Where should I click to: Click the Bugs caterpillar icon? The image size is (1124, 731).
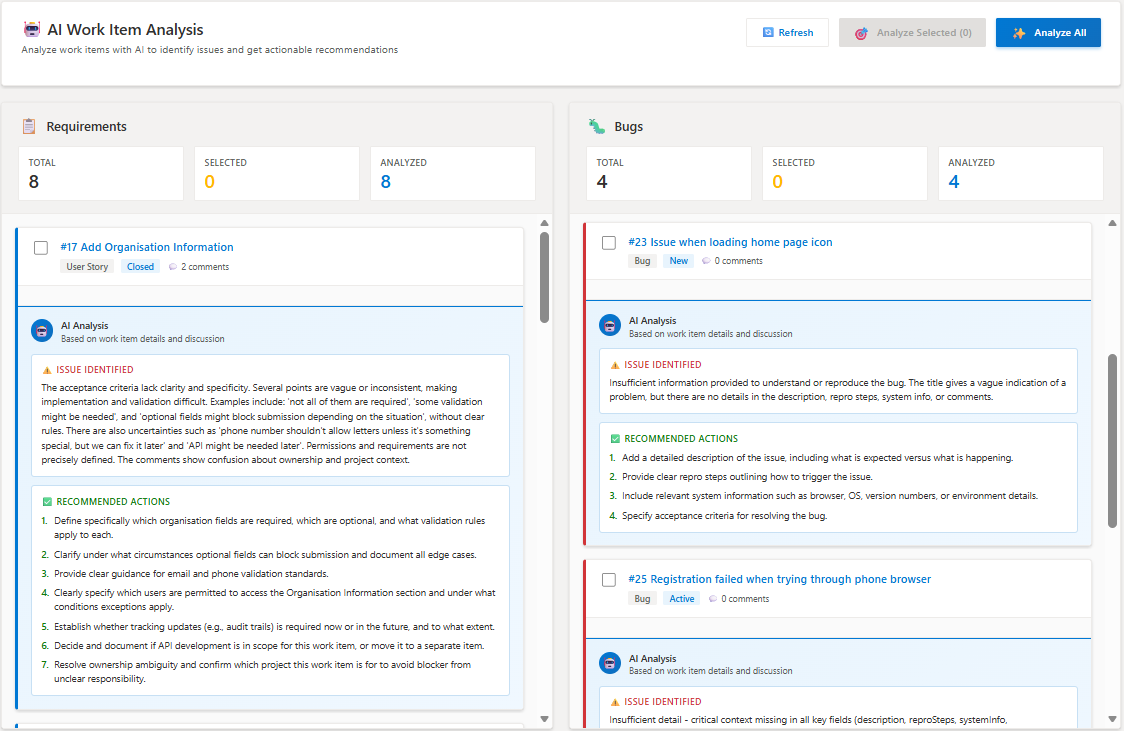[x=597, y=126]
